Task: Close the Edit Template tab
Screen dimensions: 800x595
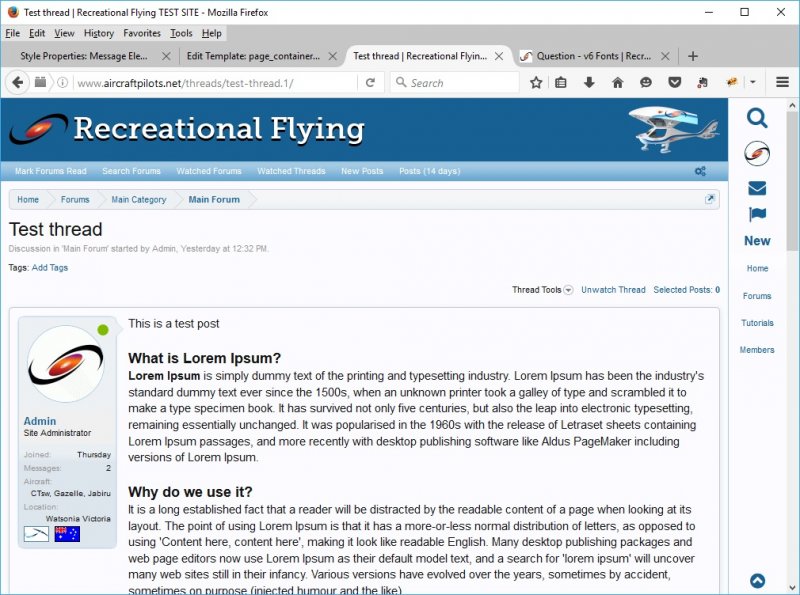Action: [332, 56]
